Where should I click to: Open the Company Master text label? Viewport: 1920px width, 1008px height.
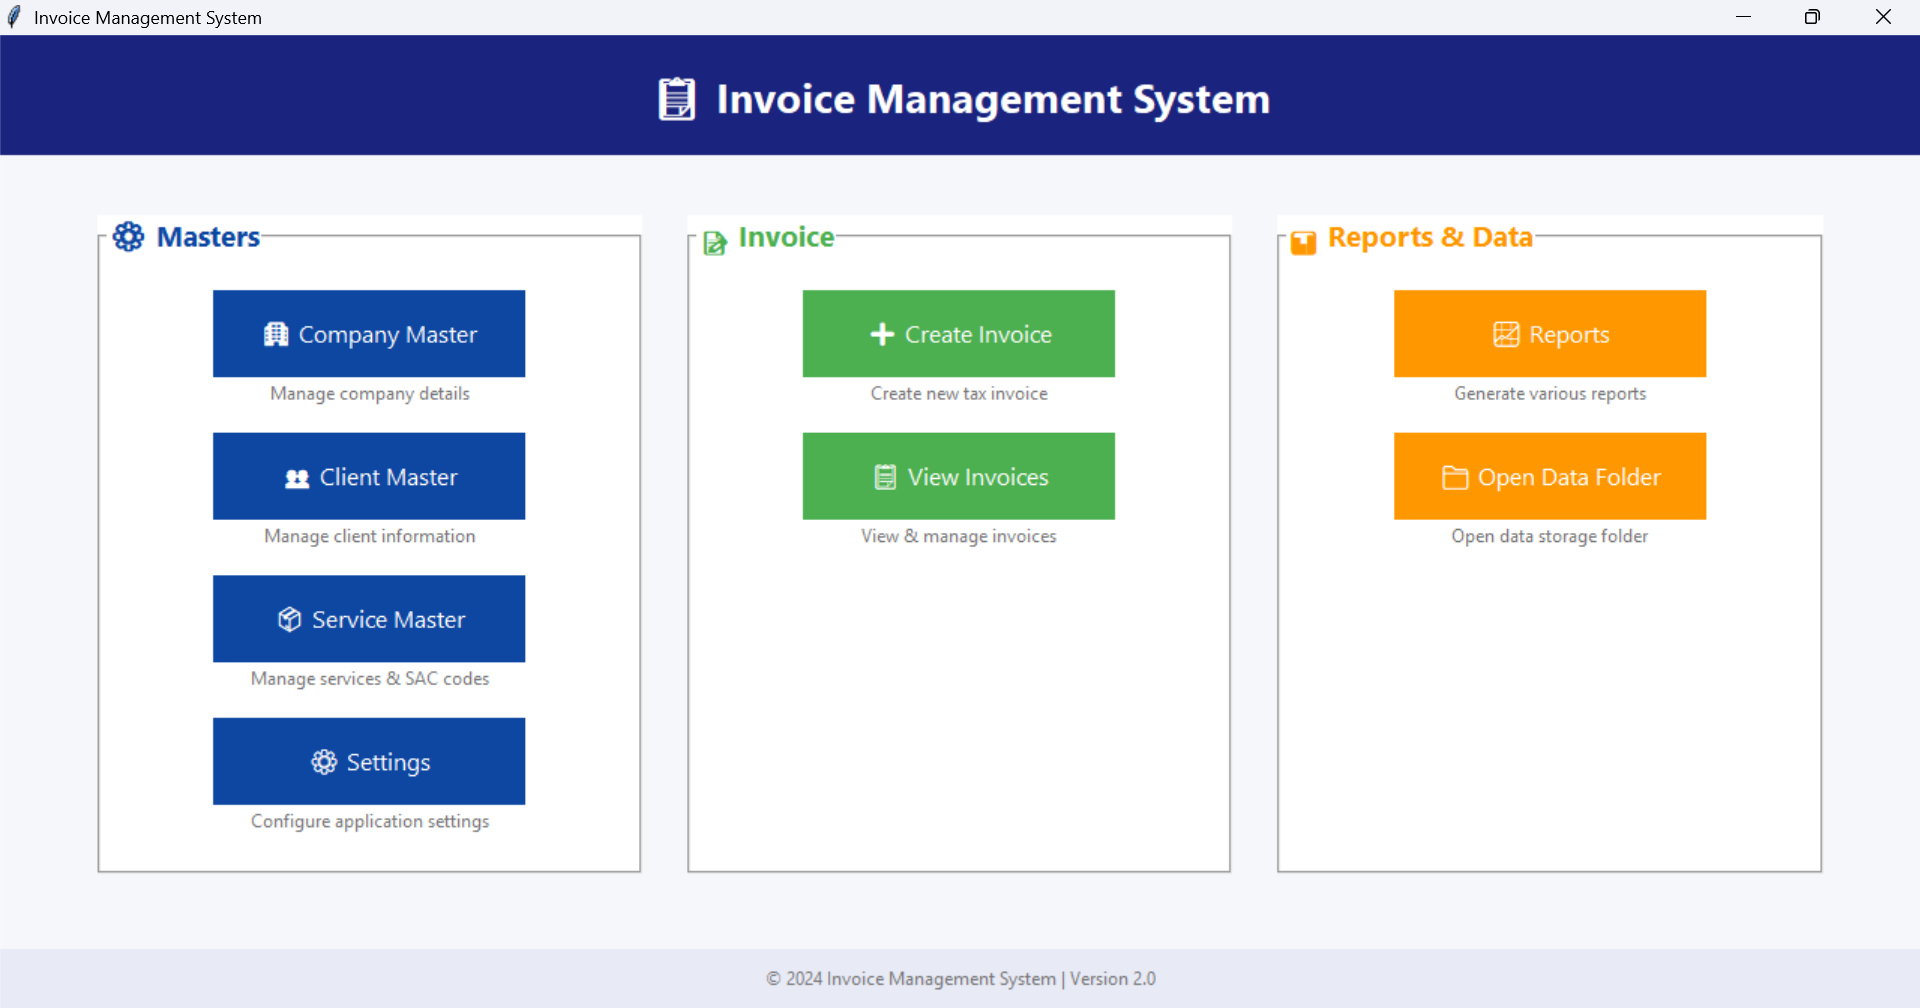[x=388, y=335]
